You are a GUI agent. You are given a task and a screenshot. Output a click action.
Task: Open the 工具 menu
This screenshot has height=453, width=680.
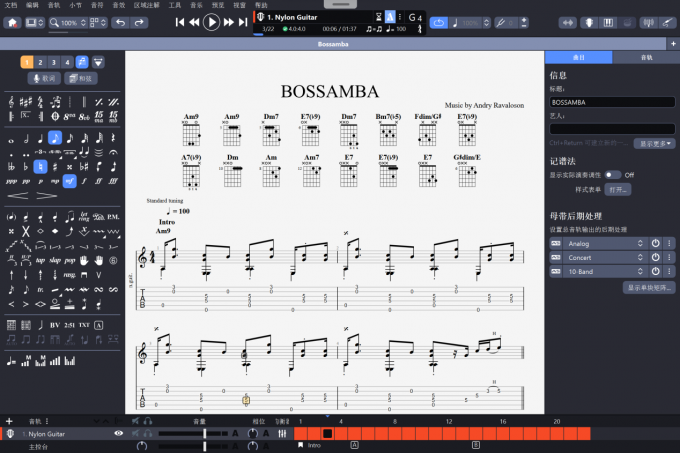tap(175, 5)
